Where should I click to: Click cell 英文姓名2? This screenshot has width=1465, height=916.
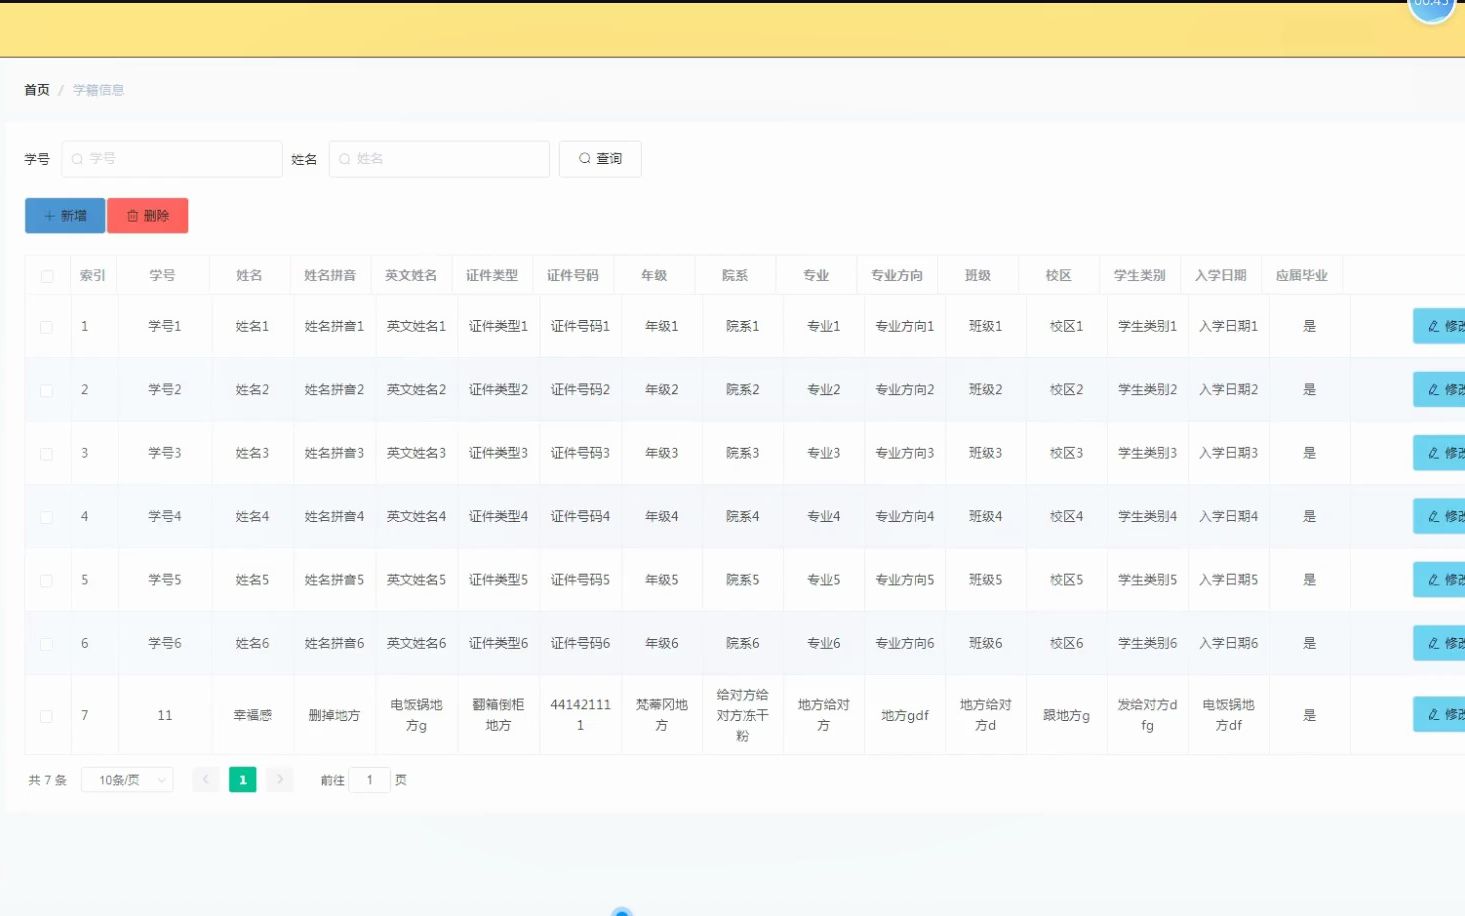point(416,389)
